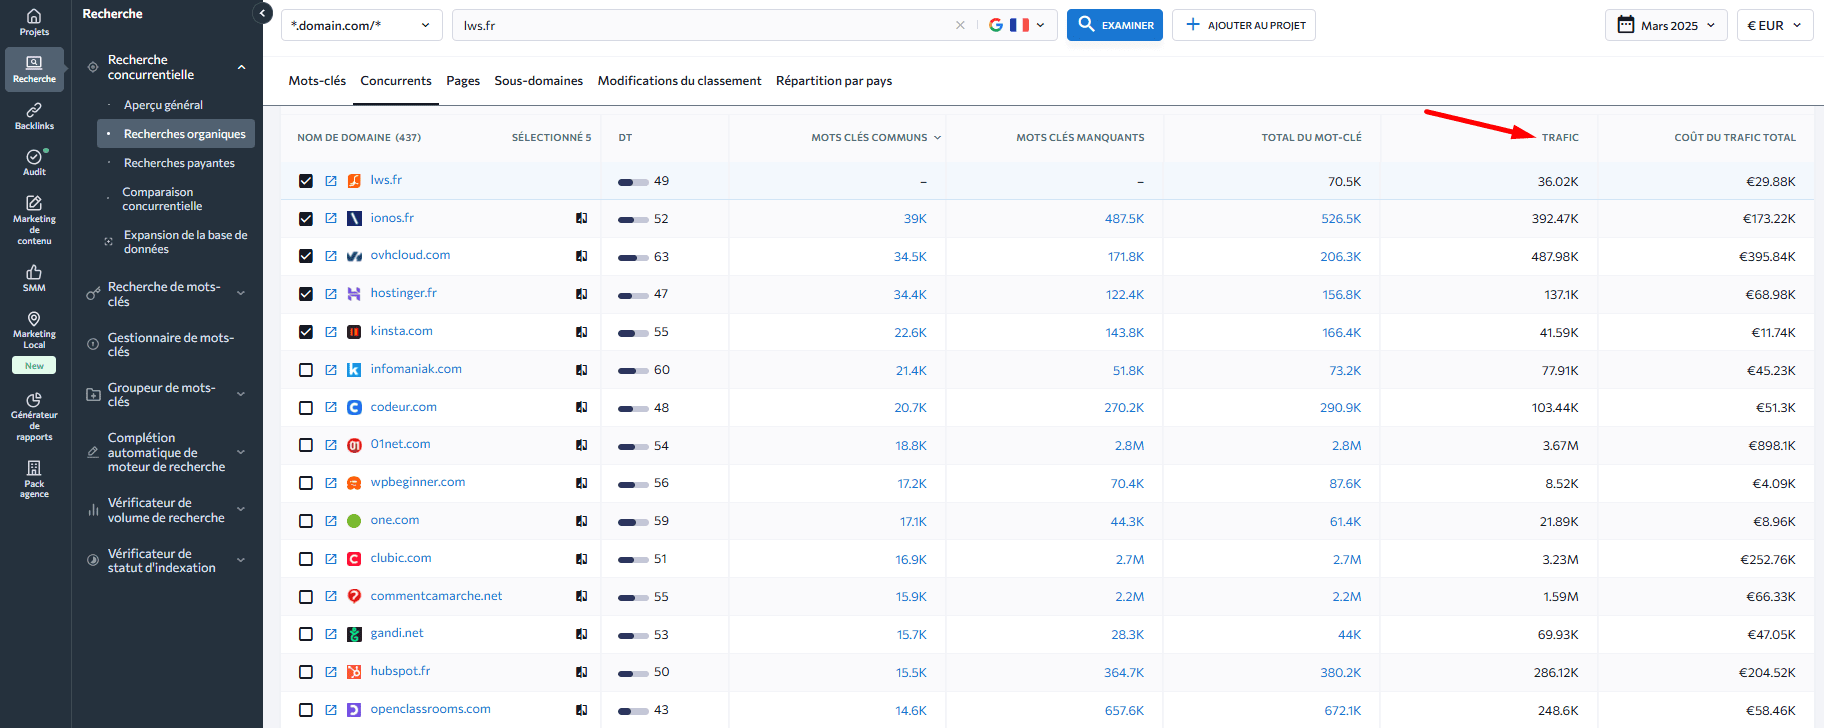Open external link icon for kinsta.com
Viewport: 1824px width, 728px height.
(x=331, y=332)
